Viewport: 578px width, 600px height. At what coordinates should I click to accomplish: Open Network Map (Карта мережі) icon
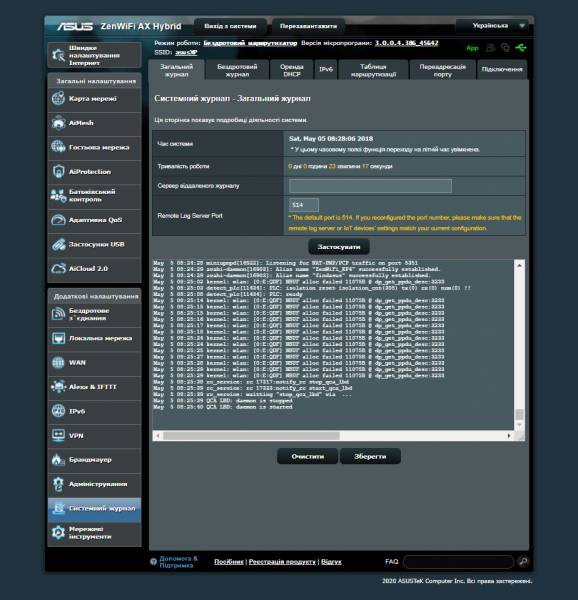58,98
